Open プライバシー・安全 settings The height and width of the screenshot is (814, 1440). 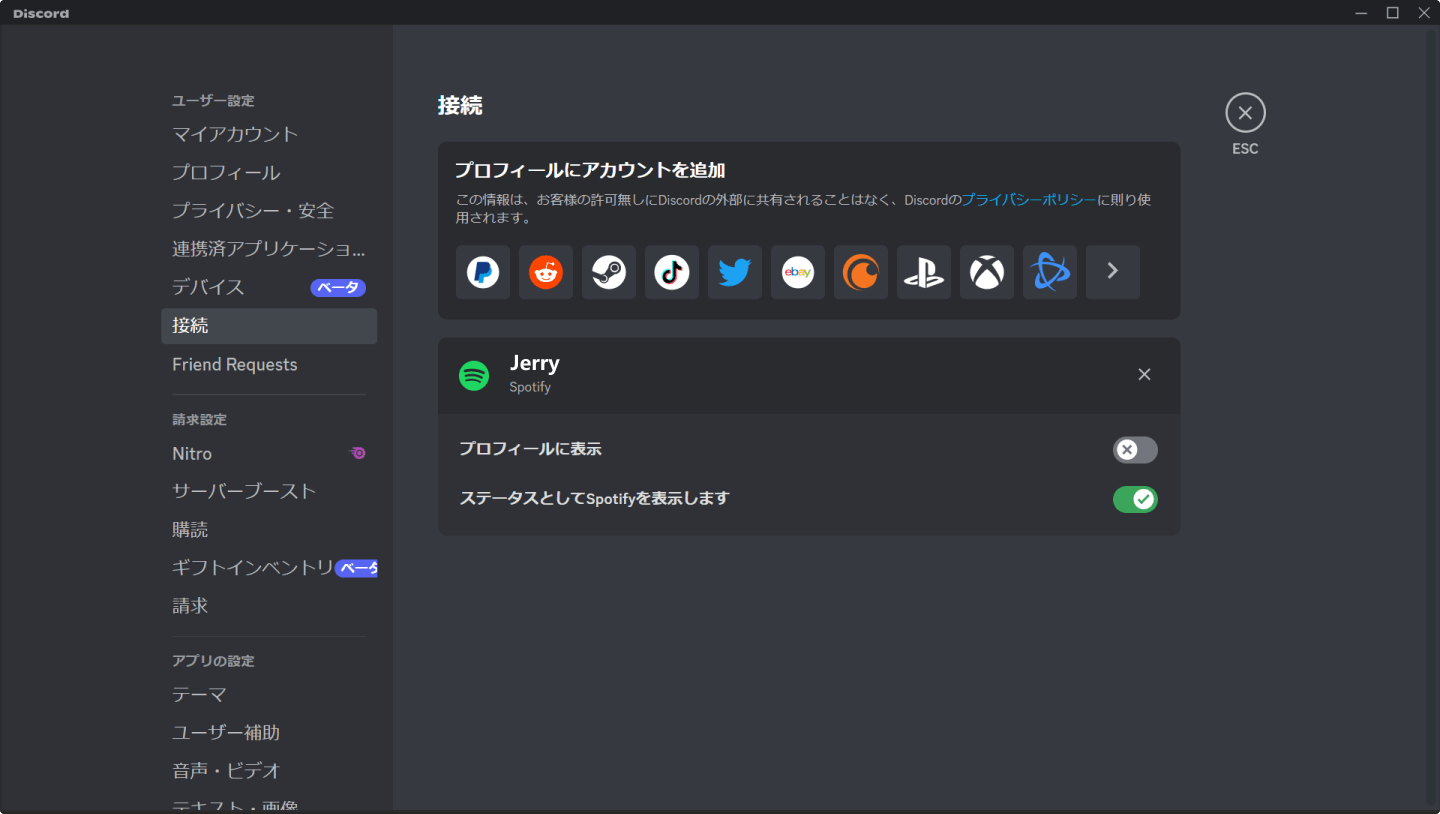tap(269, 210)
